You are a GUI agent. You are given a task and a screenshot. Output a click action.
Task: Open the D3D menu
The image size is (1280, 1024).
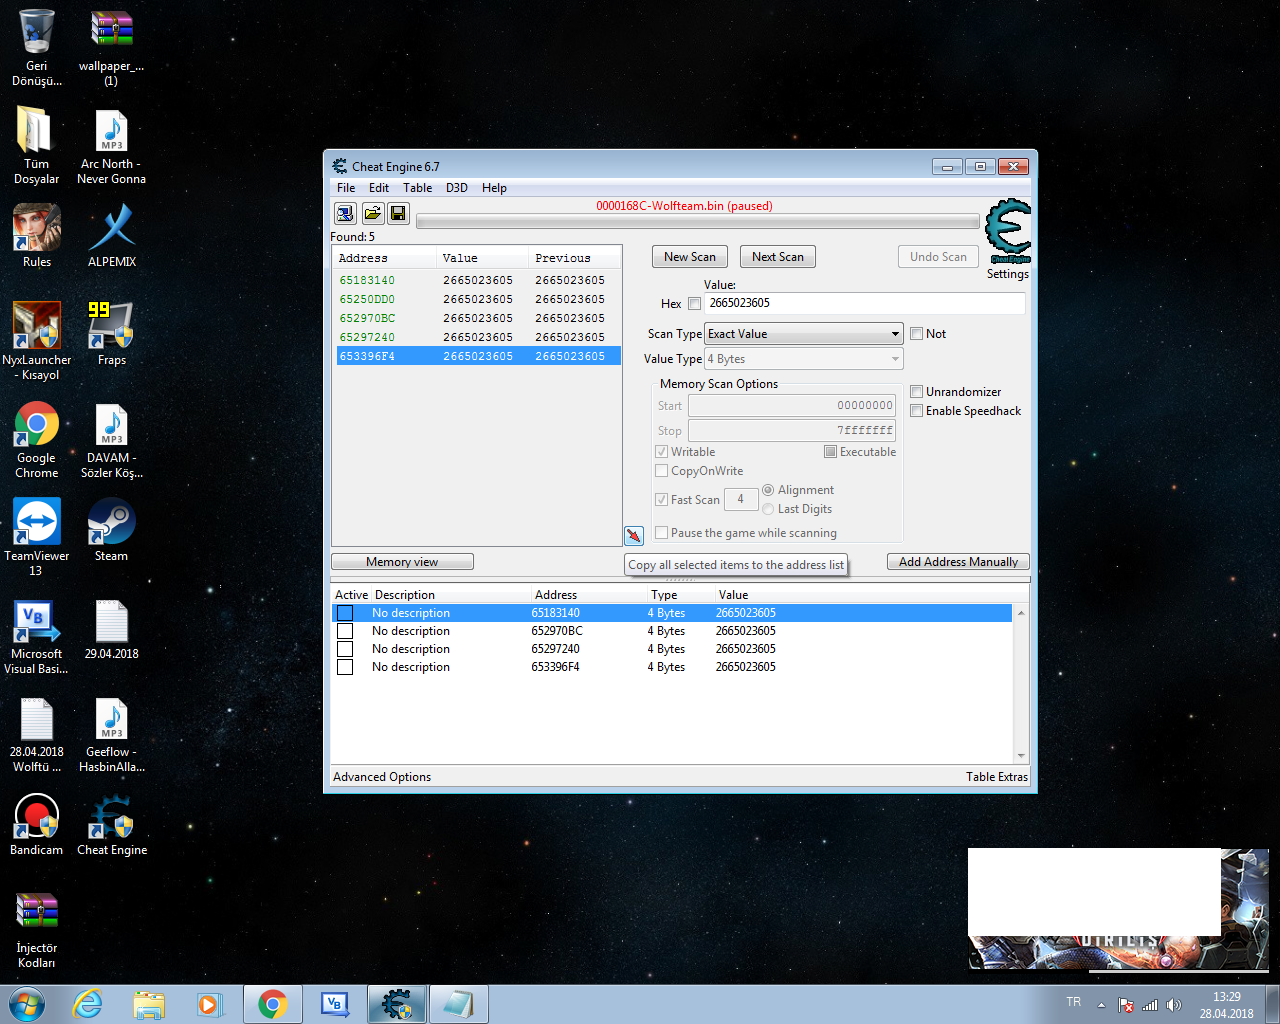(x=457, y=188)
